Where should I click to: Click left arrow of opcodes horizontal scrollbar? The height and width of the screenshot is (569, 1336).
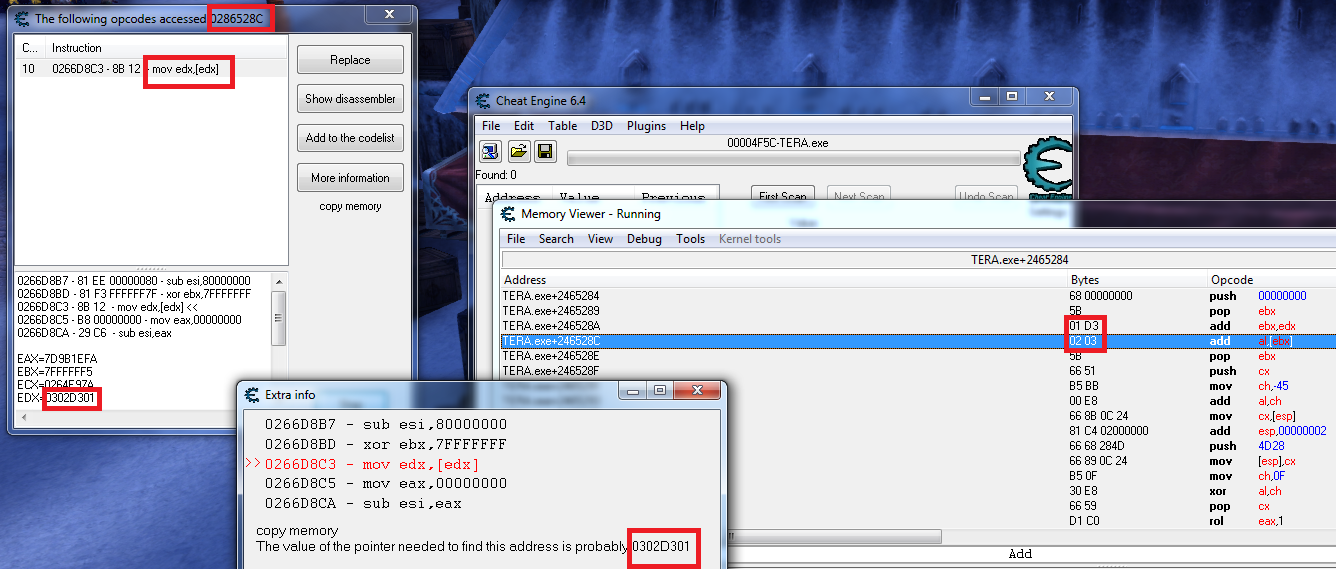click(x=24, y=416)
